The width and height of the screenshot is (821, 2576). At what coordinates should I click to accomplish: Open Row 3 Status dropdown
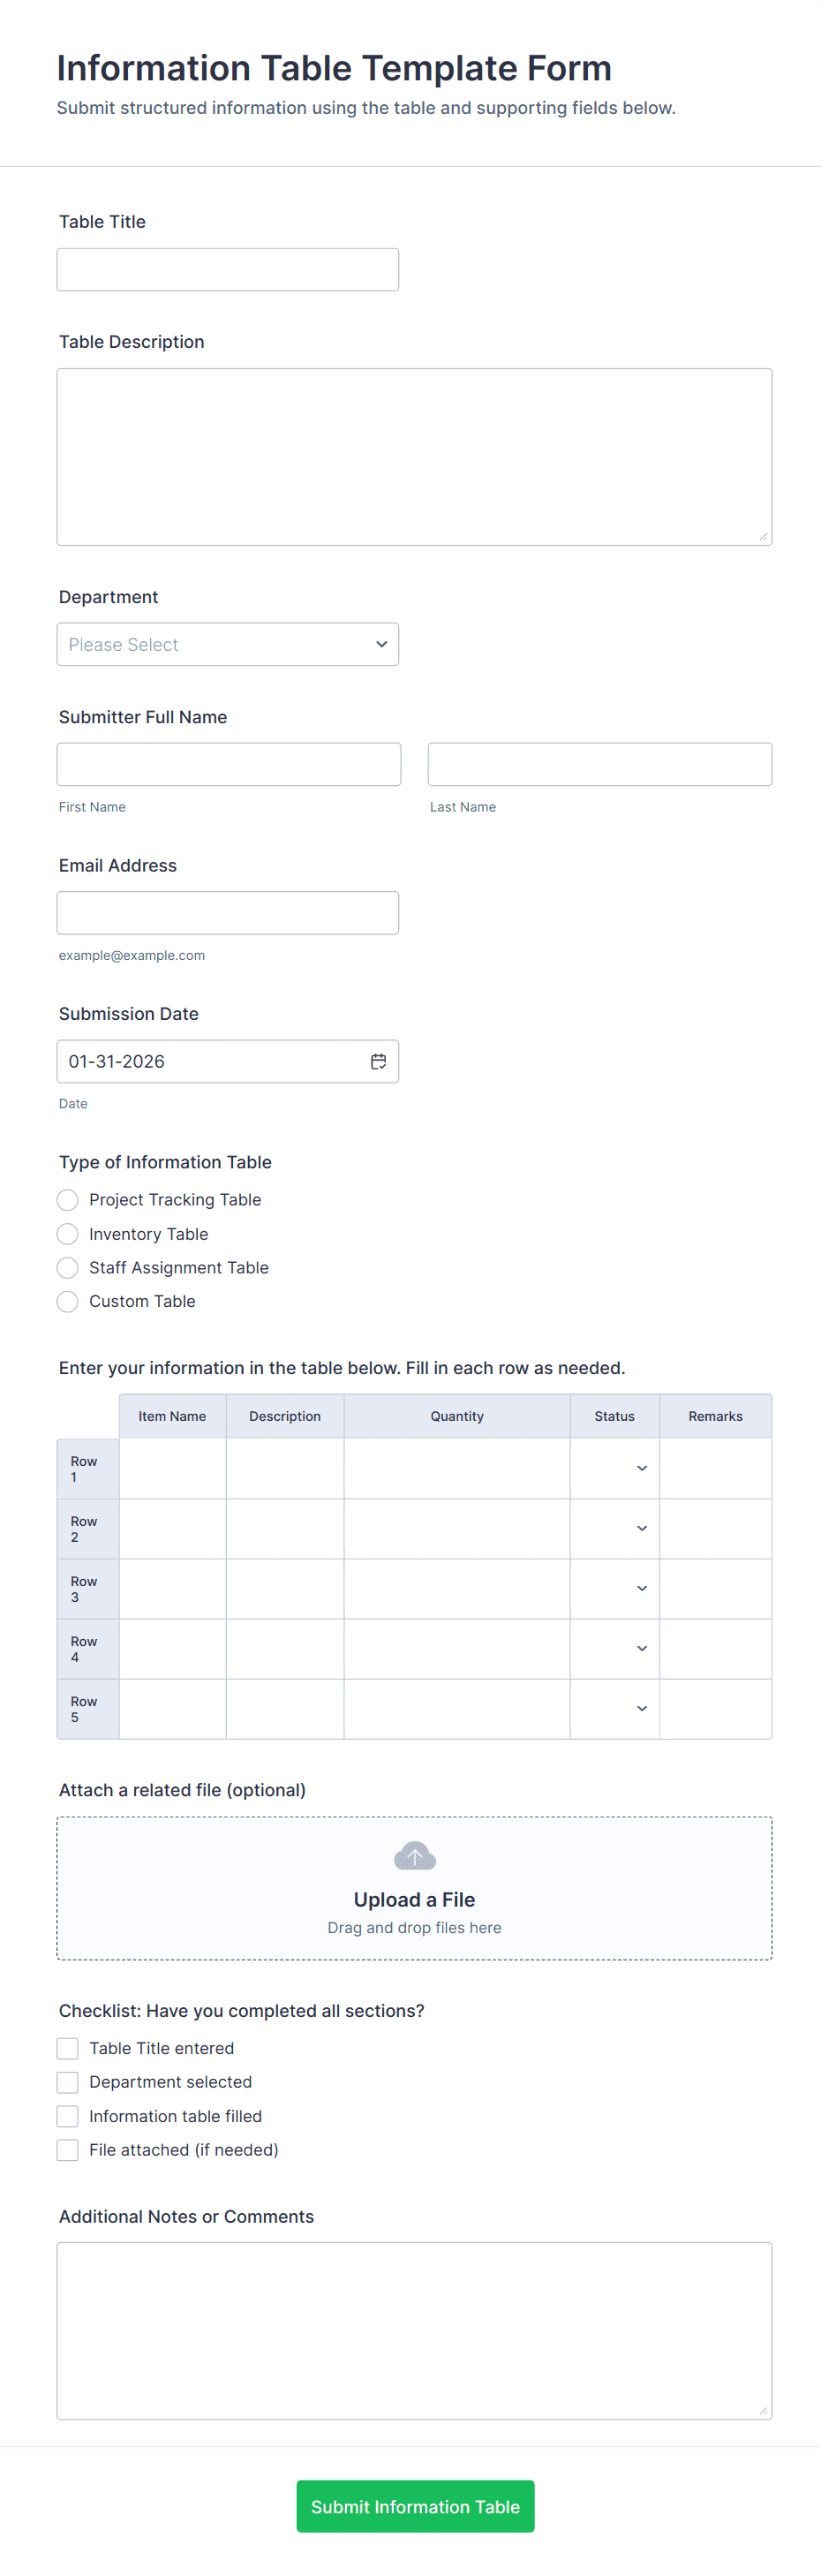coord(614,1588)
